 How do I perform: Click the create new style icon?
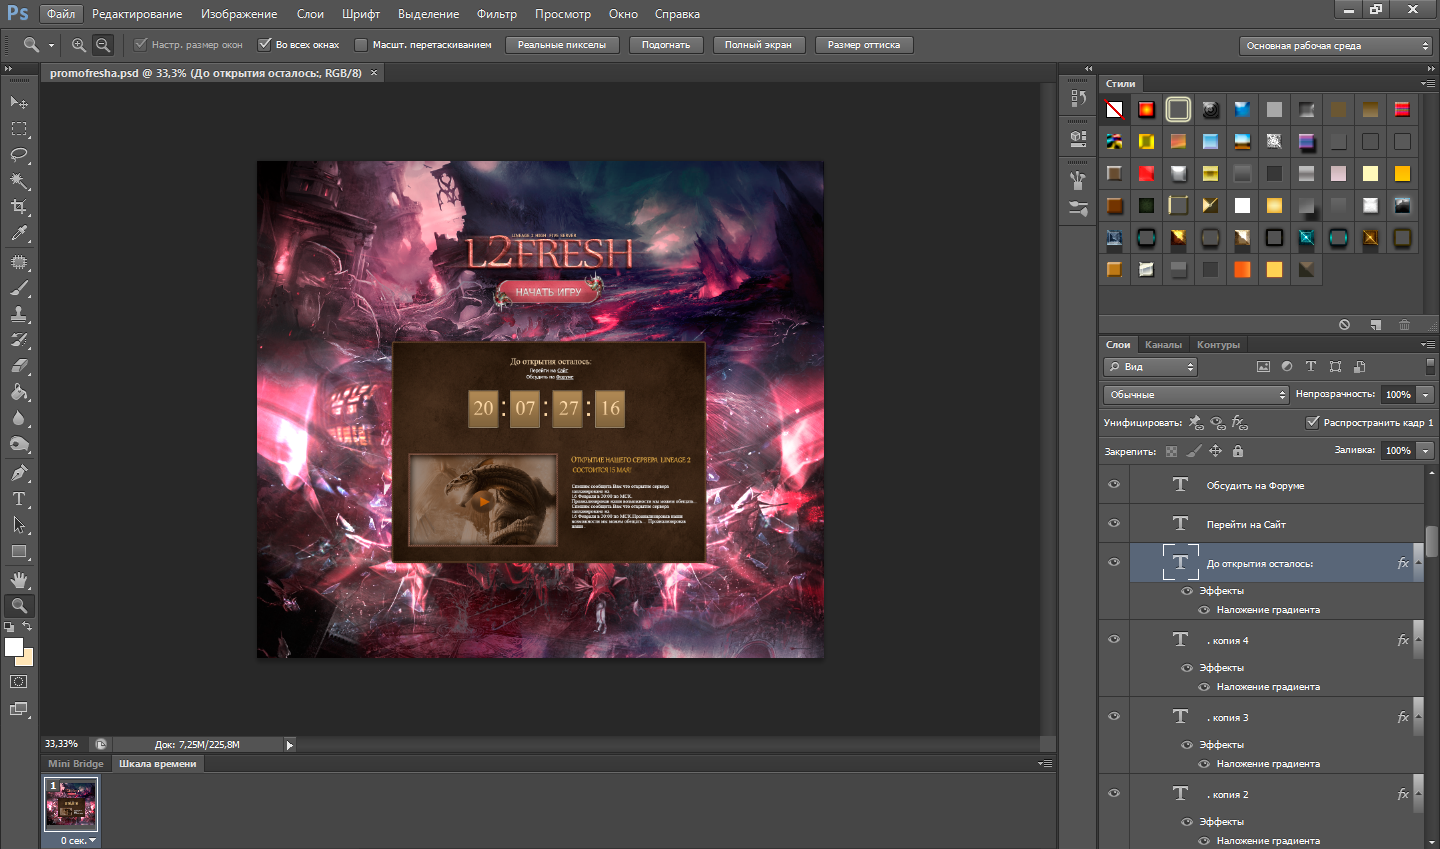1375,325
